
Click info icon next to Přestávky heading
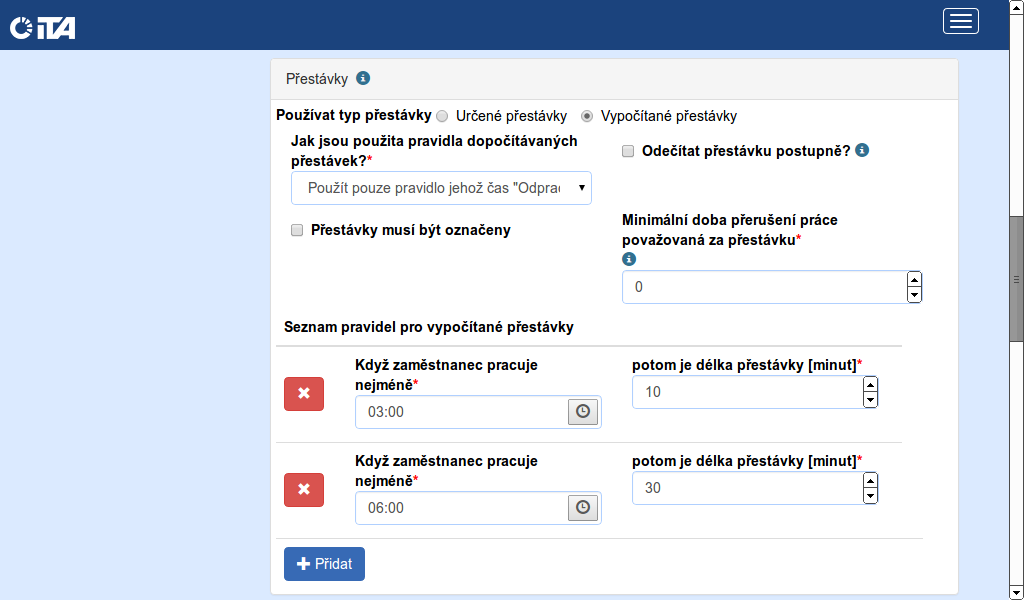click(363, 78)
